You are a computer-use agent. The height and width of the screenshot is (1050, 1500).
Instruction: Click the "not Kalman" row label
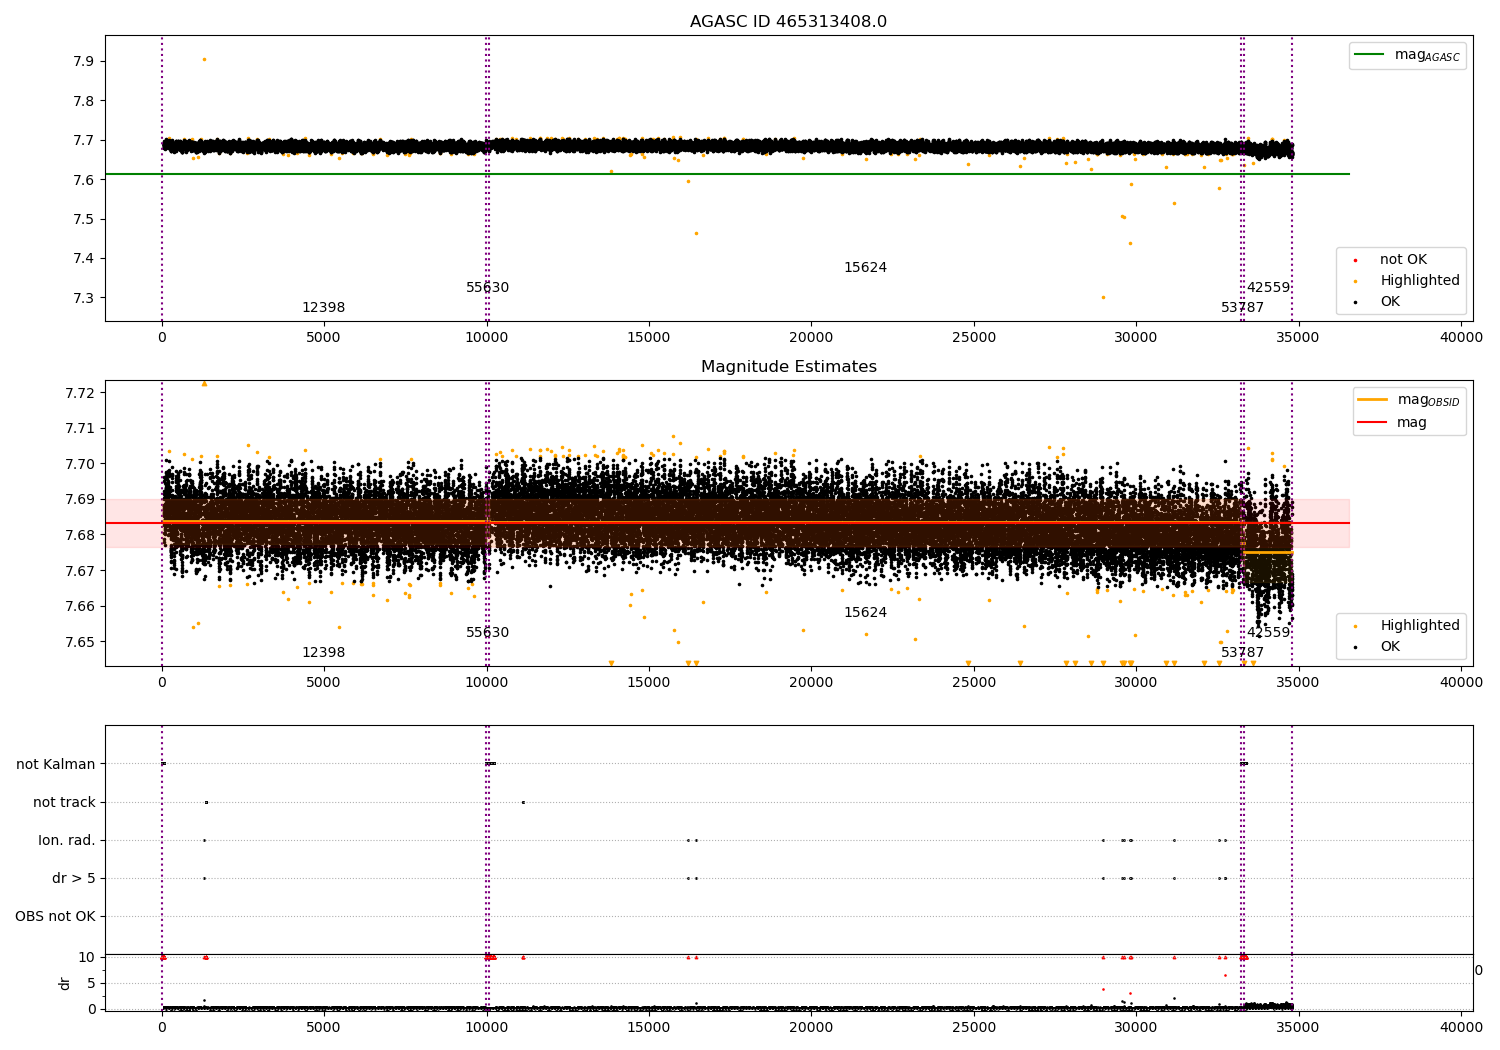[56, 765]
